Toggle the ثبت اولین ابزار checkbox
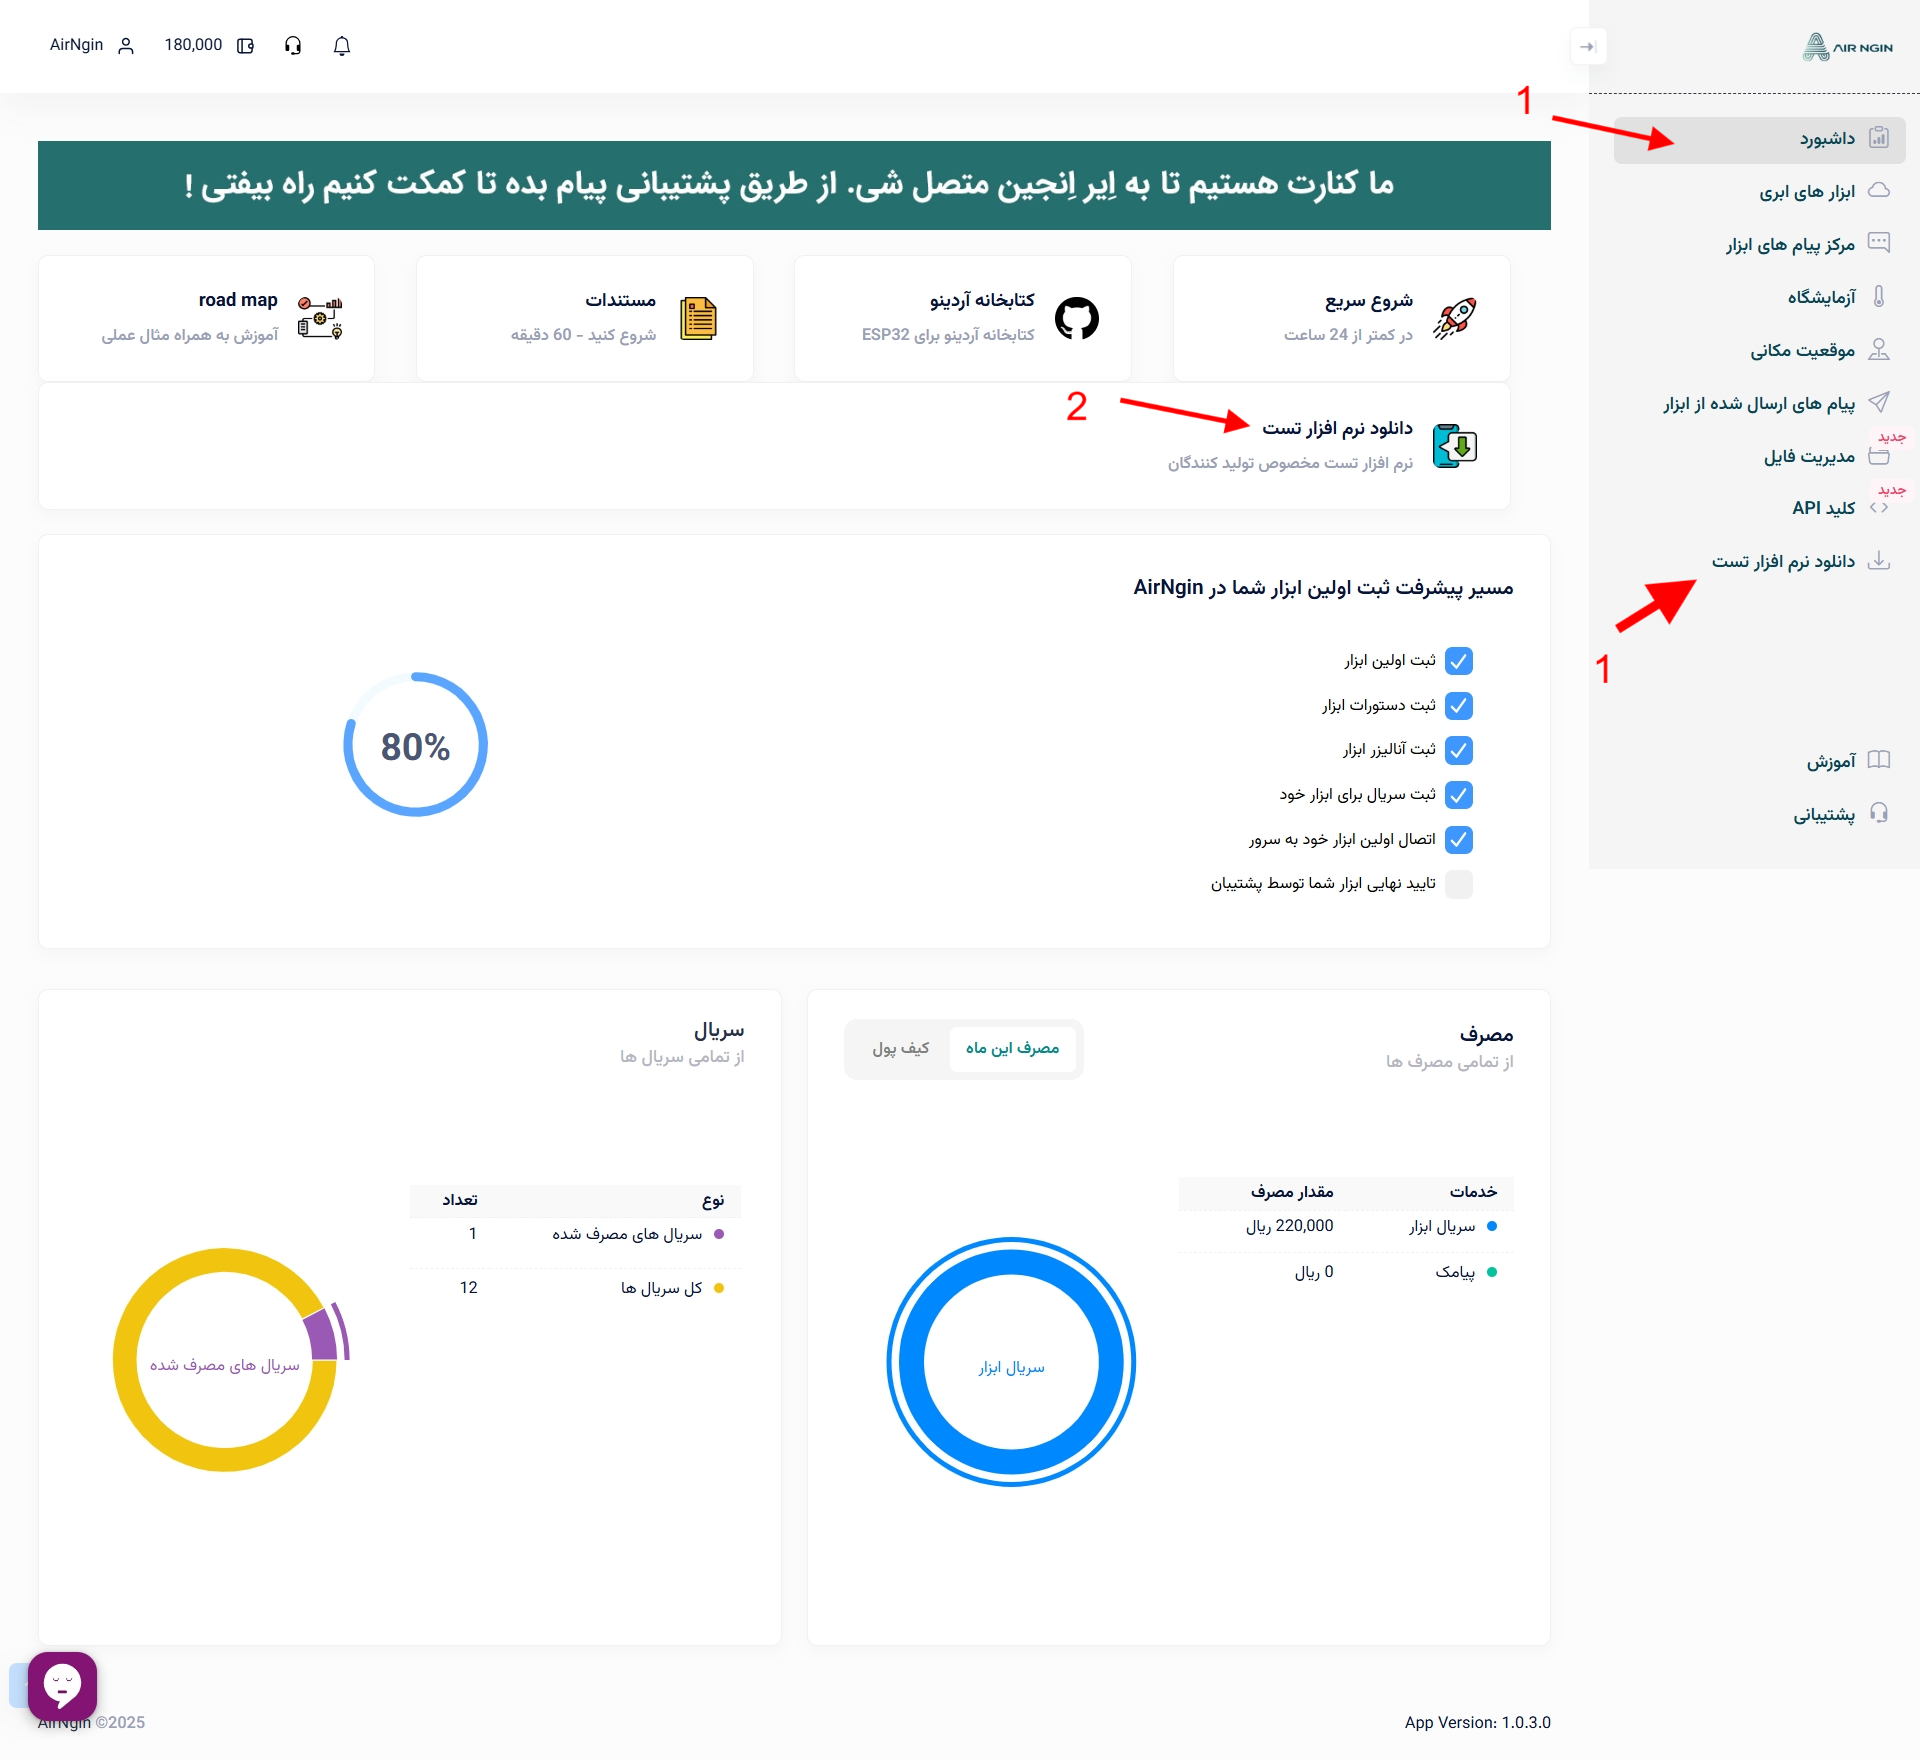The width and height of the screenshot is (1920, 1760). (x=1459, y=661)
